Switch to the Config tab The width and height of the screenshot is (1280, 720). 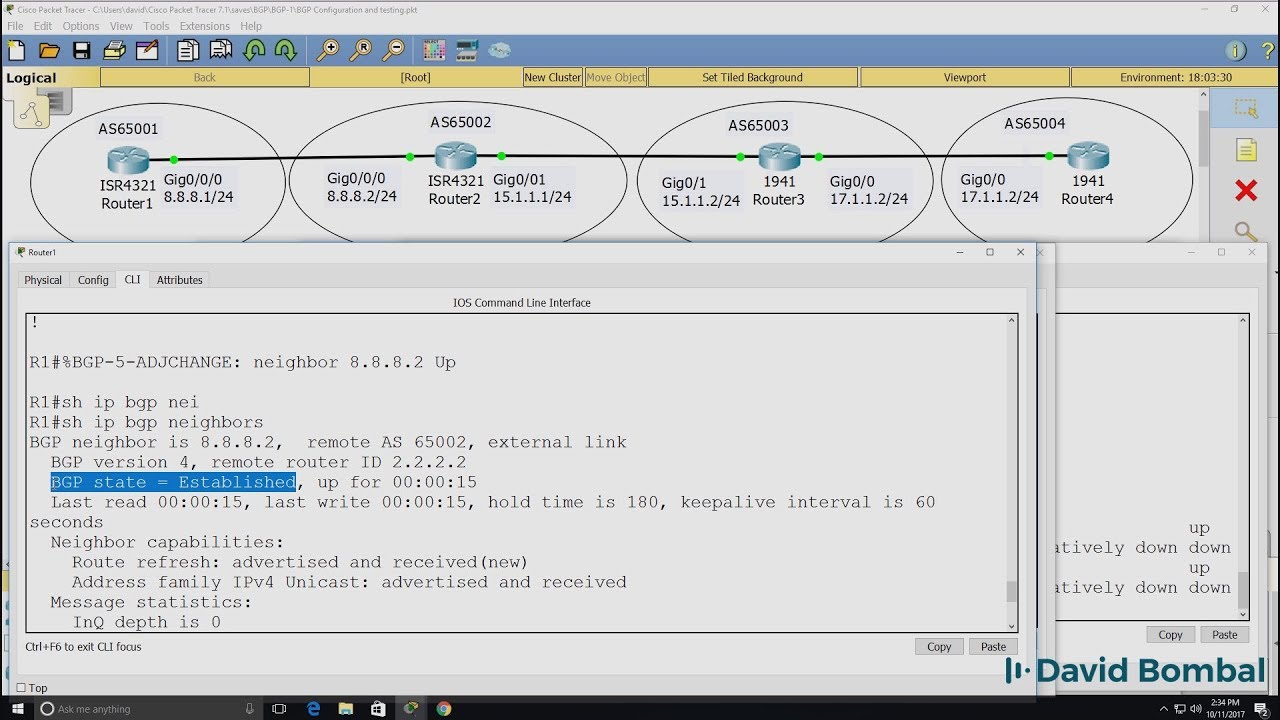[x=93, y=280]
